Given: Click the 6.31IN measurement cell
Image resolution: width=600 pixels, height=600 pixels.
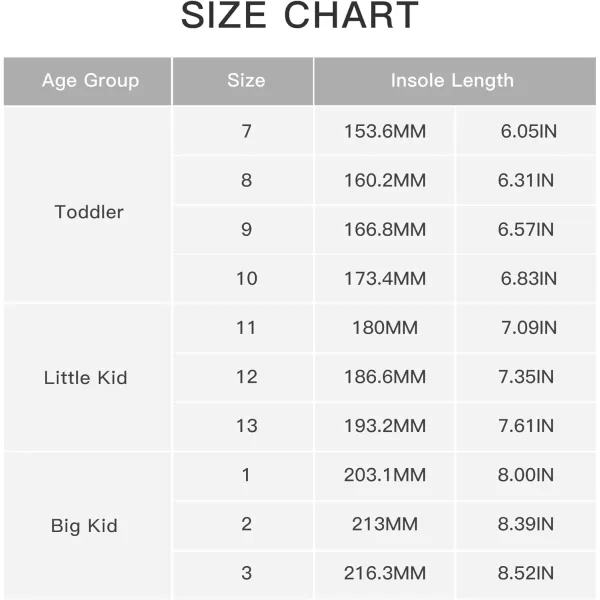Looking at the screenshot, I should [x=526, y=181].
